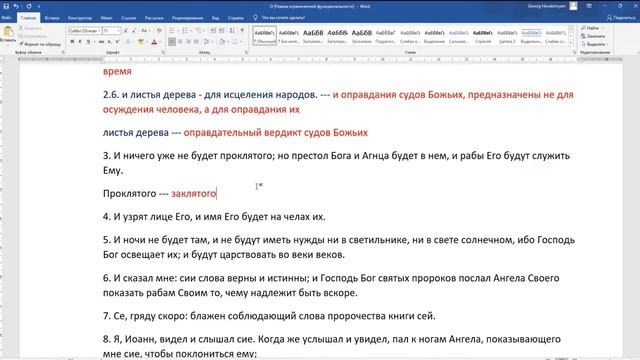This screenshot has width=640, height=360.
Task: Switch to the Вставка tab
Action: (52, 18)
